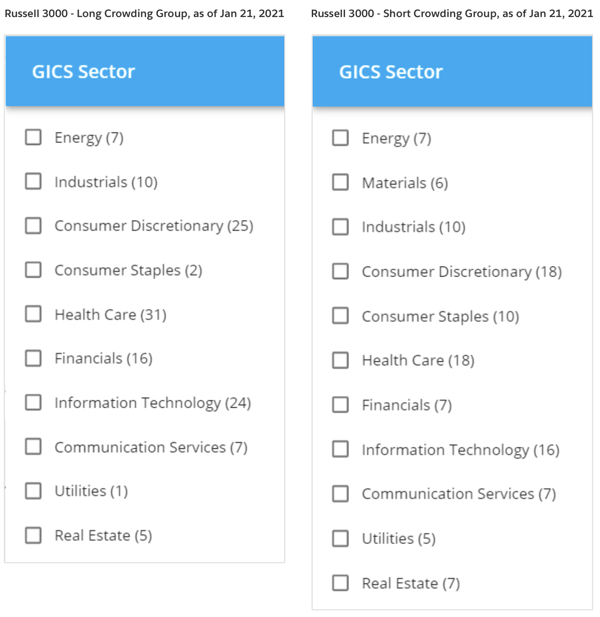Enable Information Technology (16) checkbox
The image size is (600, 617).
pyautogui.click(x=340, y=449)
